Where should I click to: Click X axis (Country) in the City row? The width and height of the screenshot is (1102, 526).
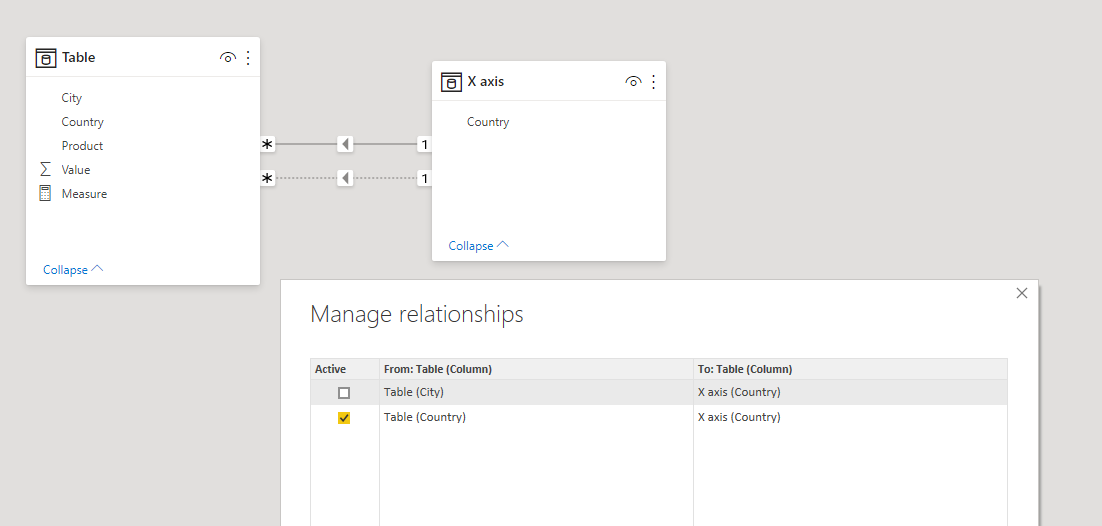pos(739,392)
